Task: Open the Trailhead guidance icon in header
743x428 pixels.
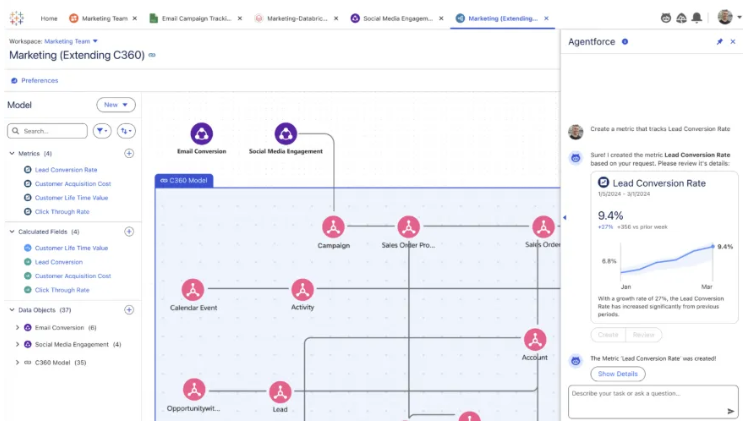Action: click(681, 18)
